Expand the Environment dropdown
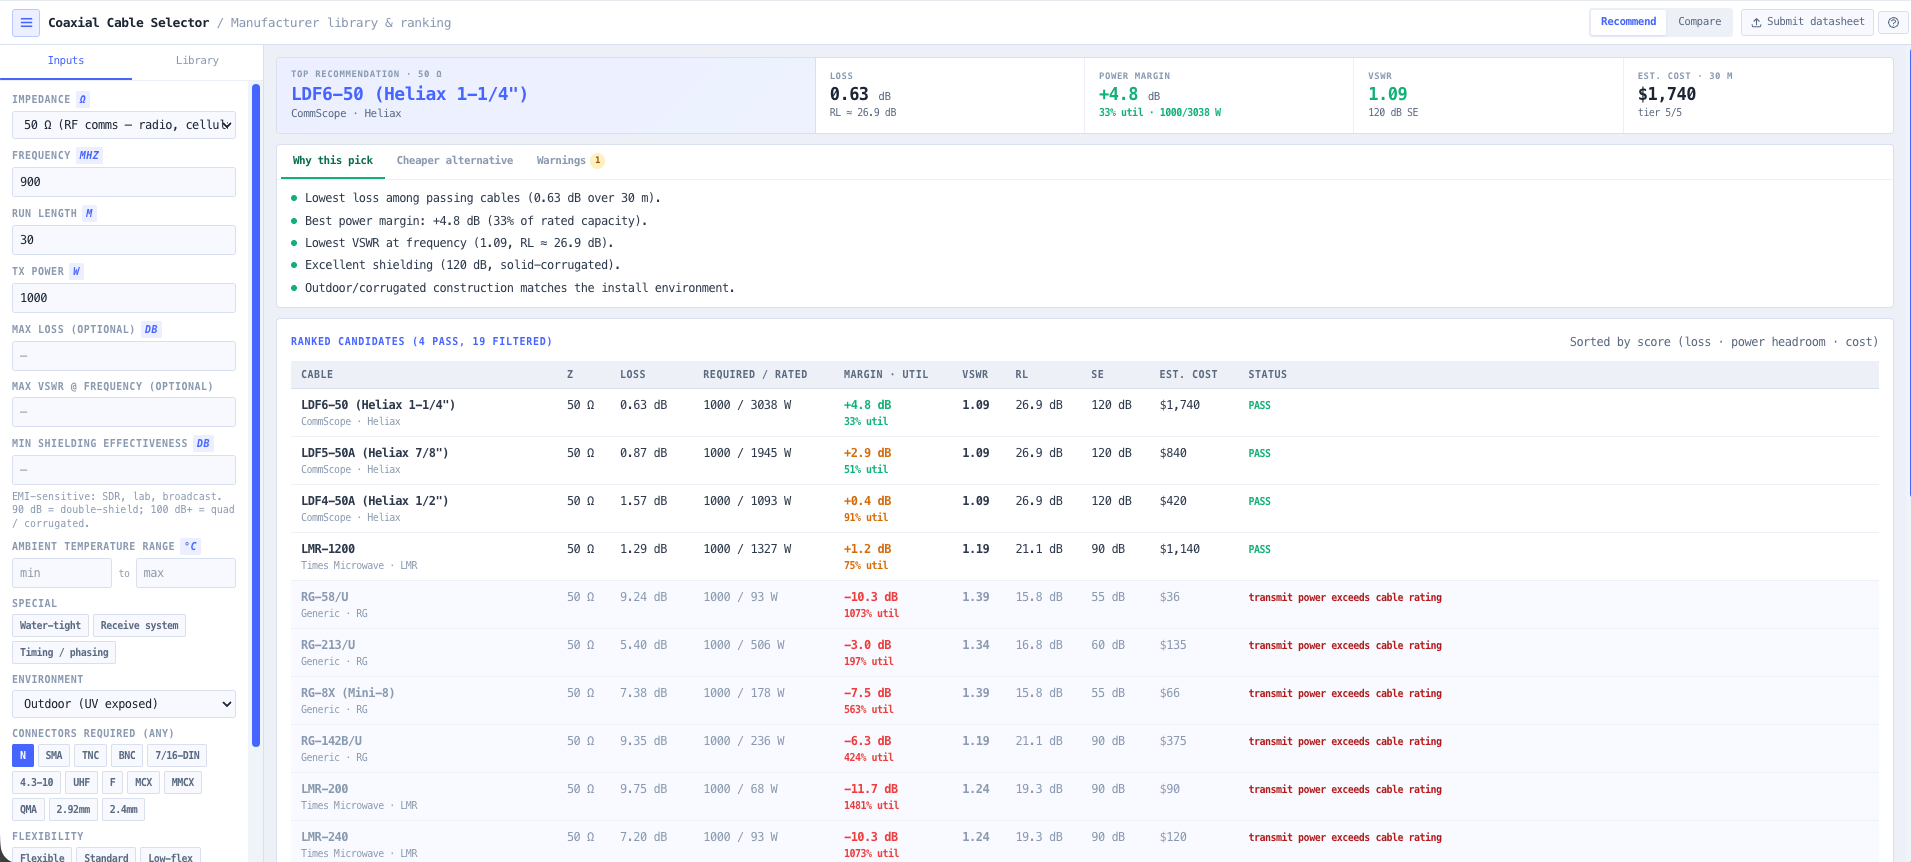The height and width of the screenshot is (862, 1911). pyautogui.click(x=124, y=704)
